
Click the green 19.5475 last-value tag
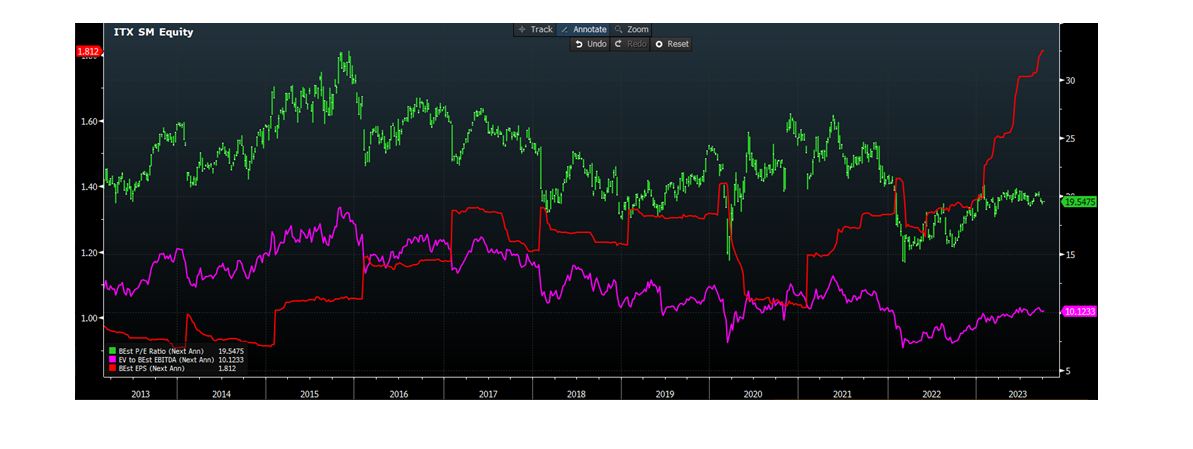tap(1076, 202)
